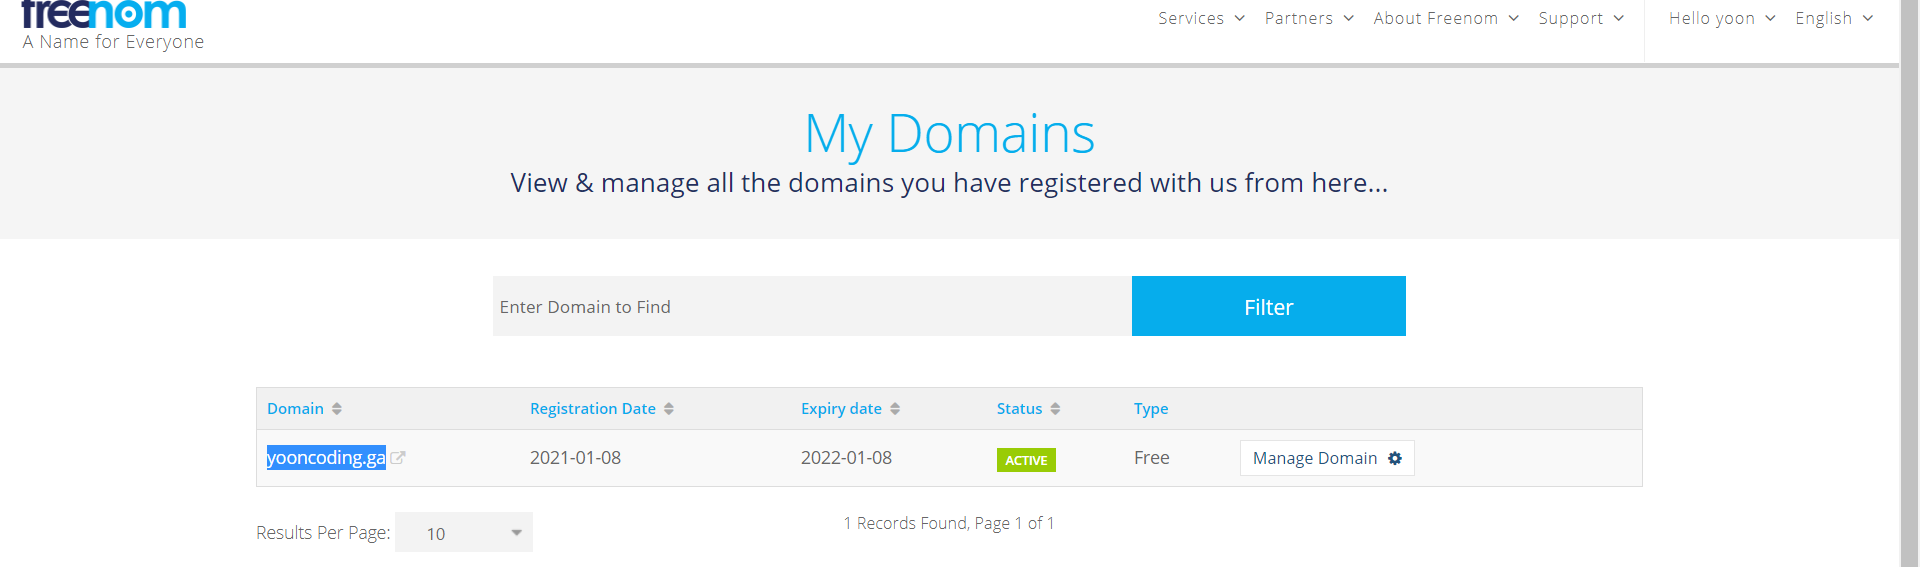Click registration date 2021-01-08

[575, 458]
